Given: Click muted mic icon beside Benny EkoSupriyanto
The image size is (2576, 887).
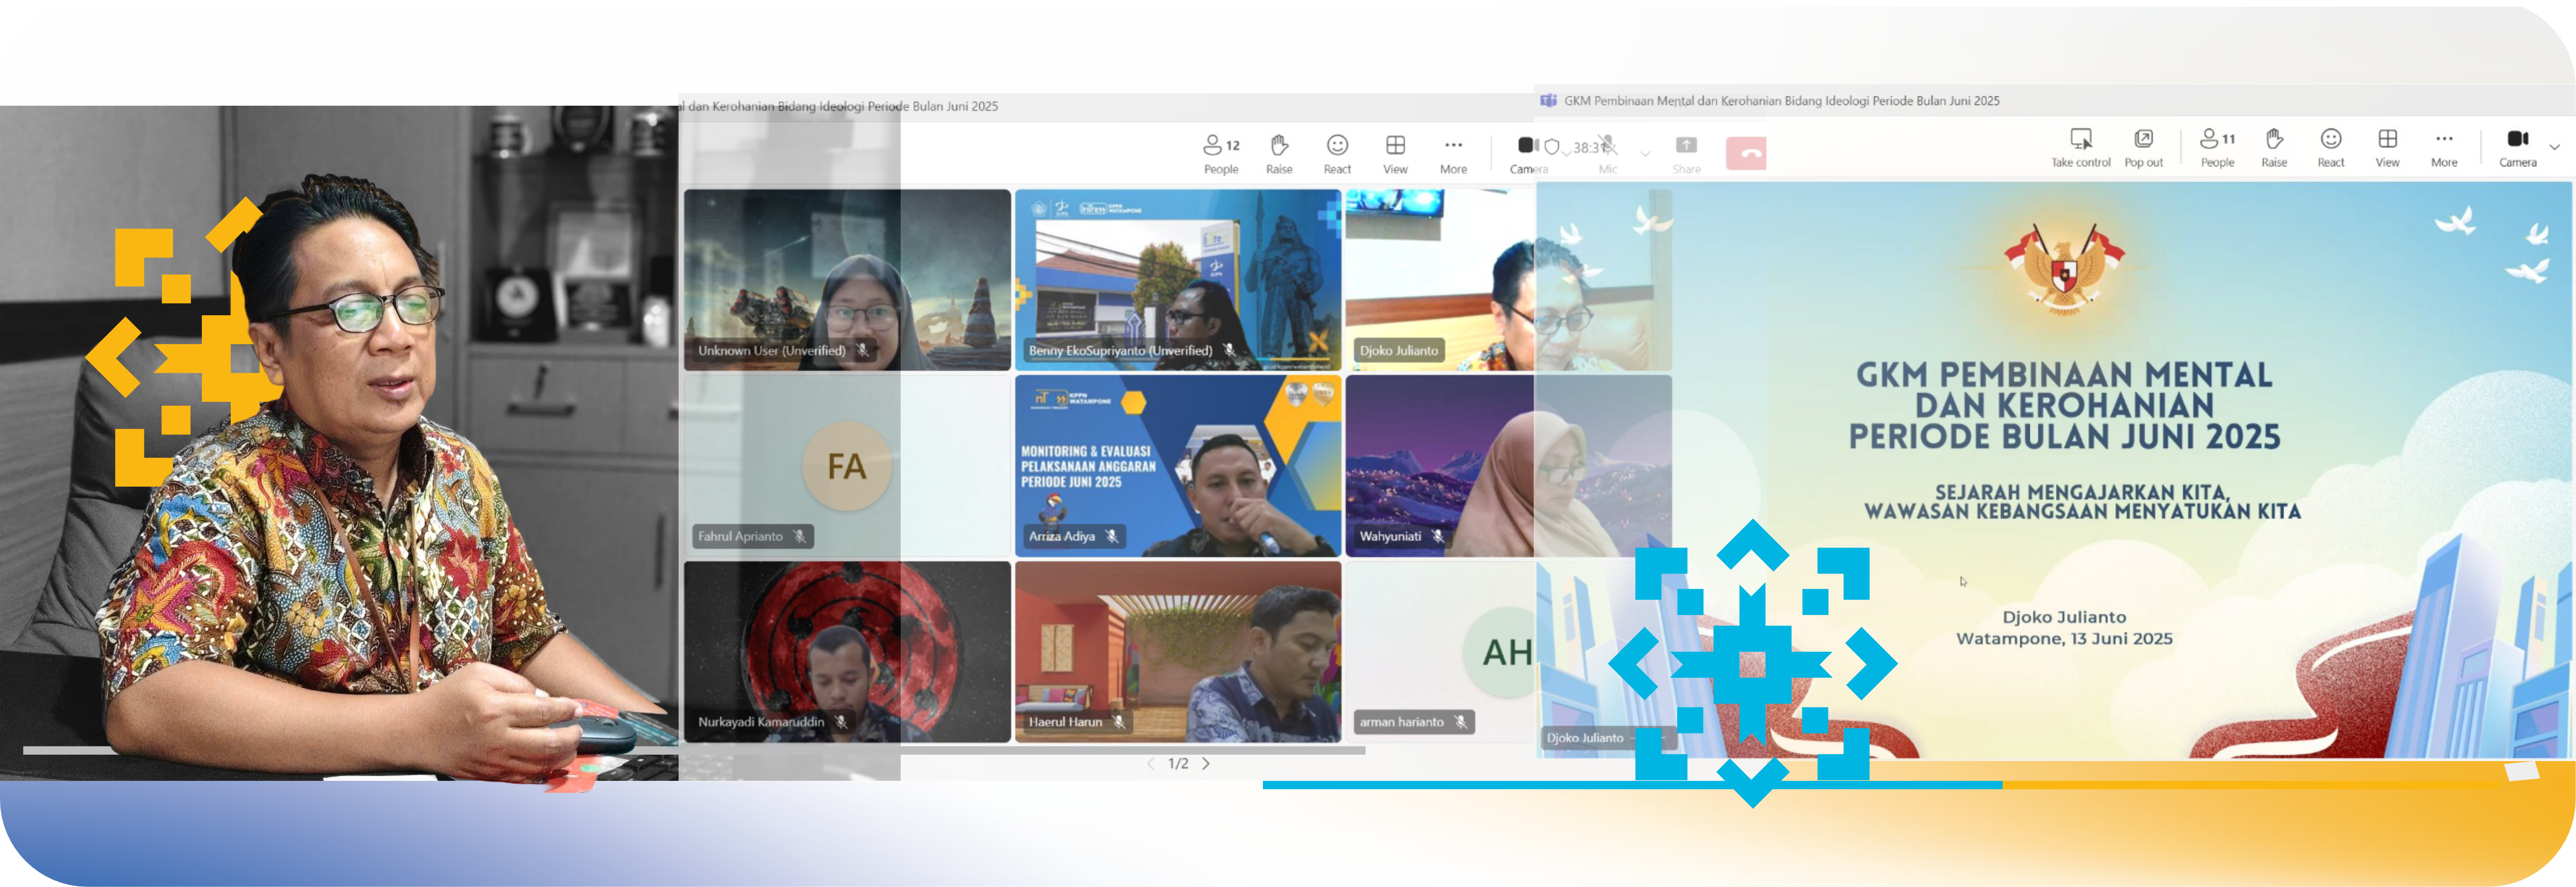Looking at the screenshot, I should coord(1229,350).
